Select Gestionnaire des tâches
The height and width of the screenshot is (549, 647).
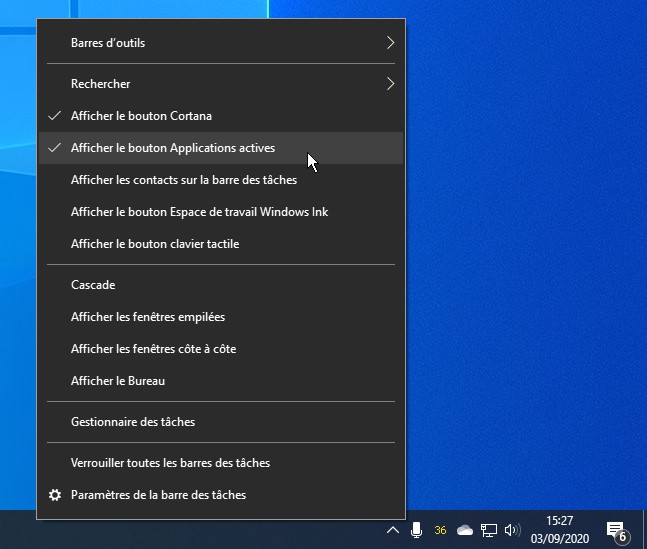[x=133, y=422]
